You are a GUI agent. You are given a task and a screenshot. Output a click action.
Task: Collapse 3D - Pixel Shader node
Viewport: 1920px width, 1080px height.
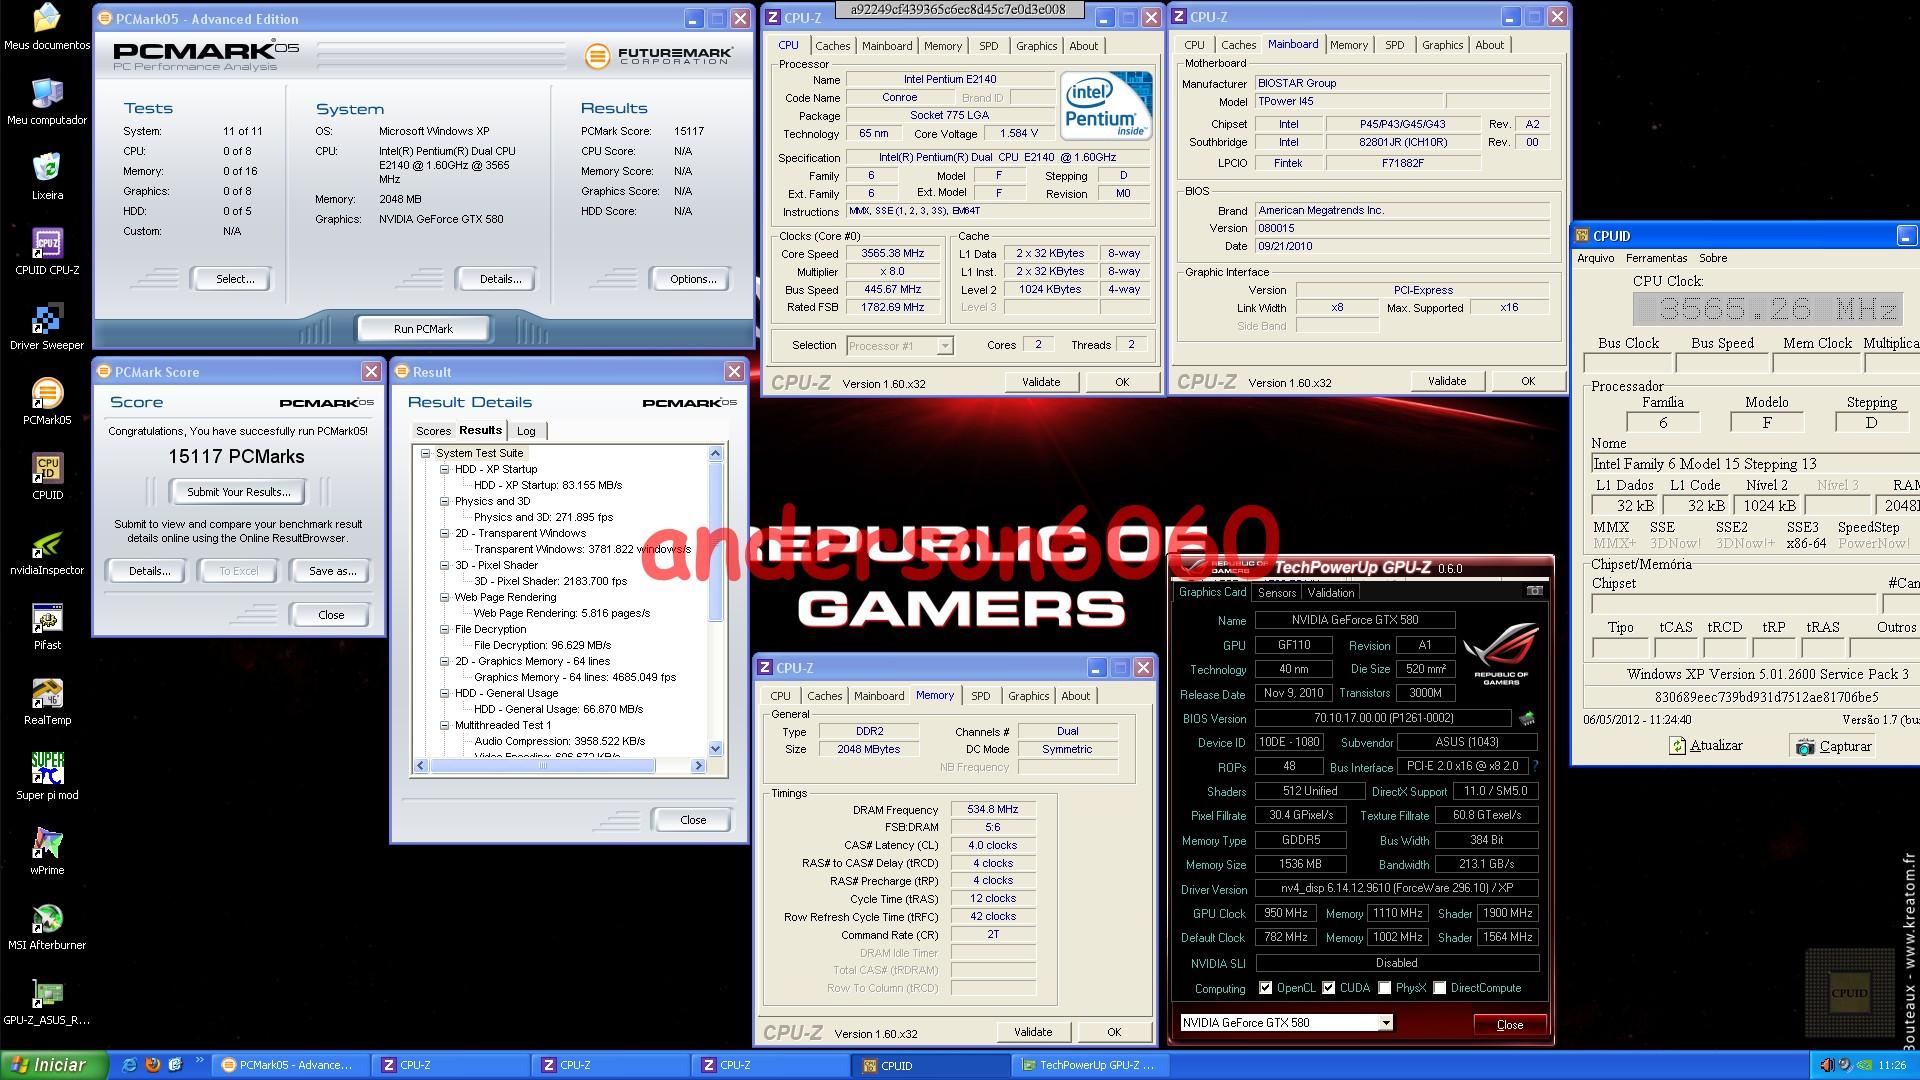pos(445,565)
